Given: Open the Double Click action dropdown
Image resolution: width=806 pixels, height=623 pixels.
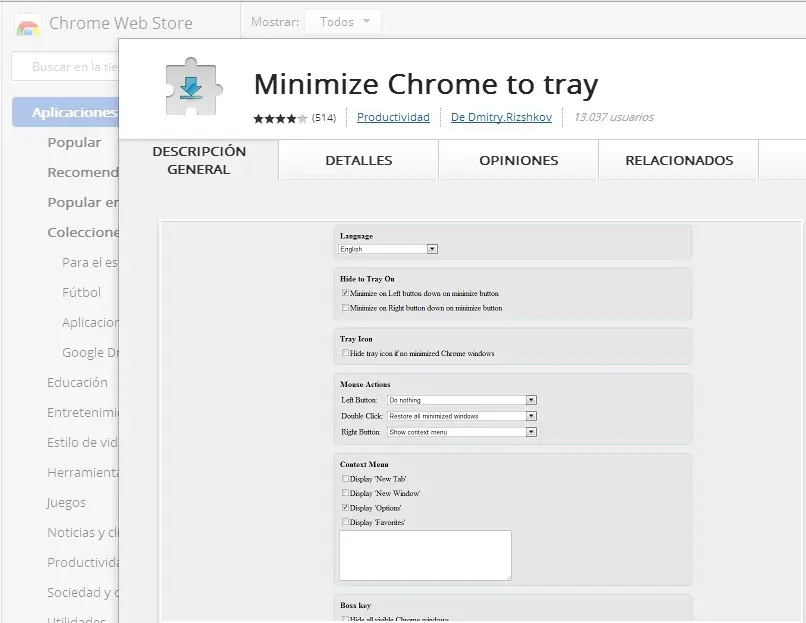Looking at the screenshot, I should pyautogui.click(x=462, y=416).
